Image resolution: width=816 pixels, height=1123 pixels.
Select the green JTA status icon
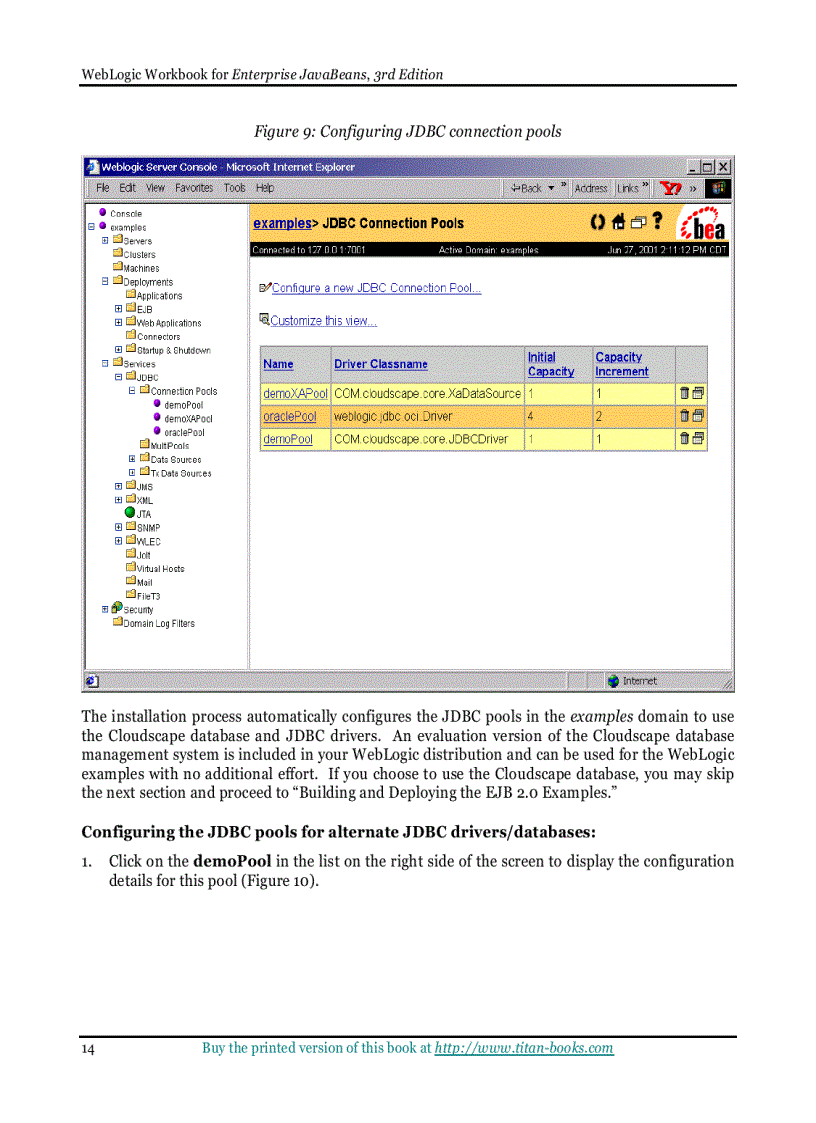pos(128,514)
